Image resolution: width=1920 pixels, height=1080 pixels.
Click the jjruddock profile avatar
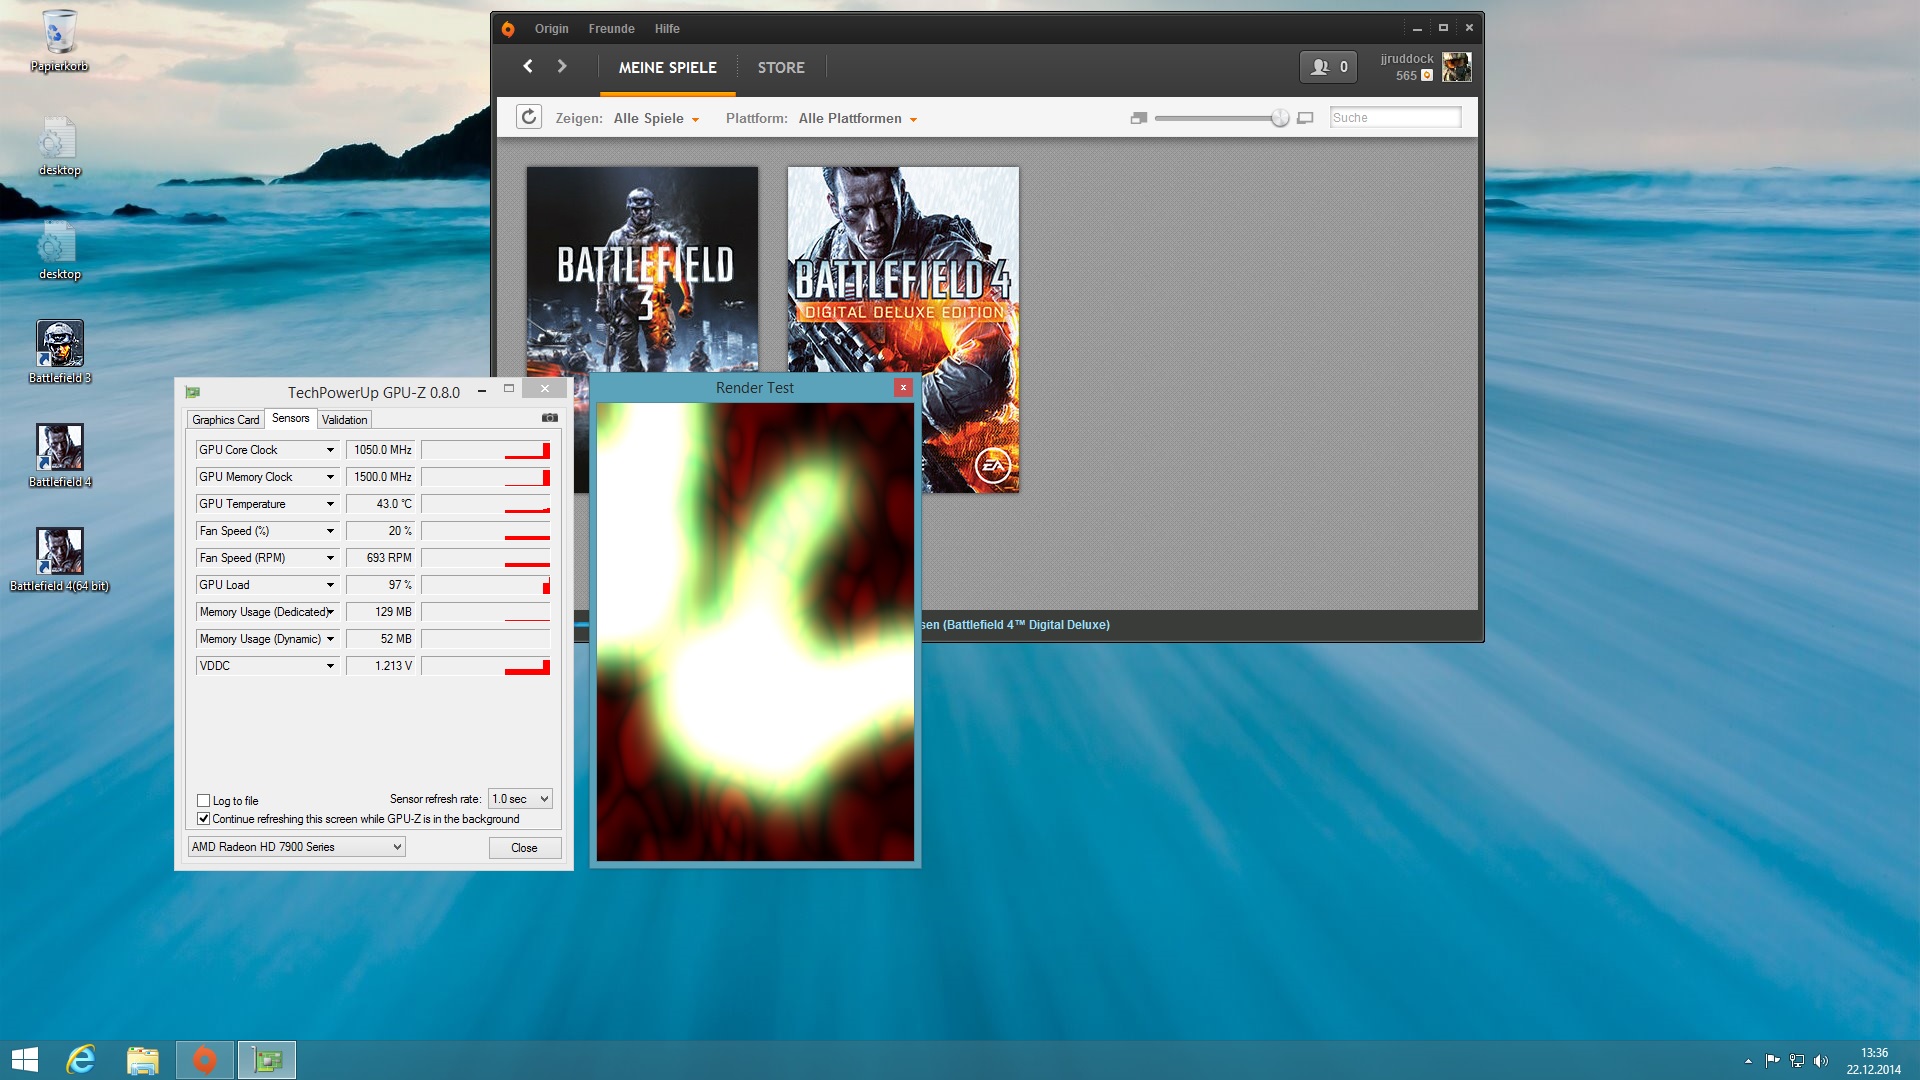1456,67
